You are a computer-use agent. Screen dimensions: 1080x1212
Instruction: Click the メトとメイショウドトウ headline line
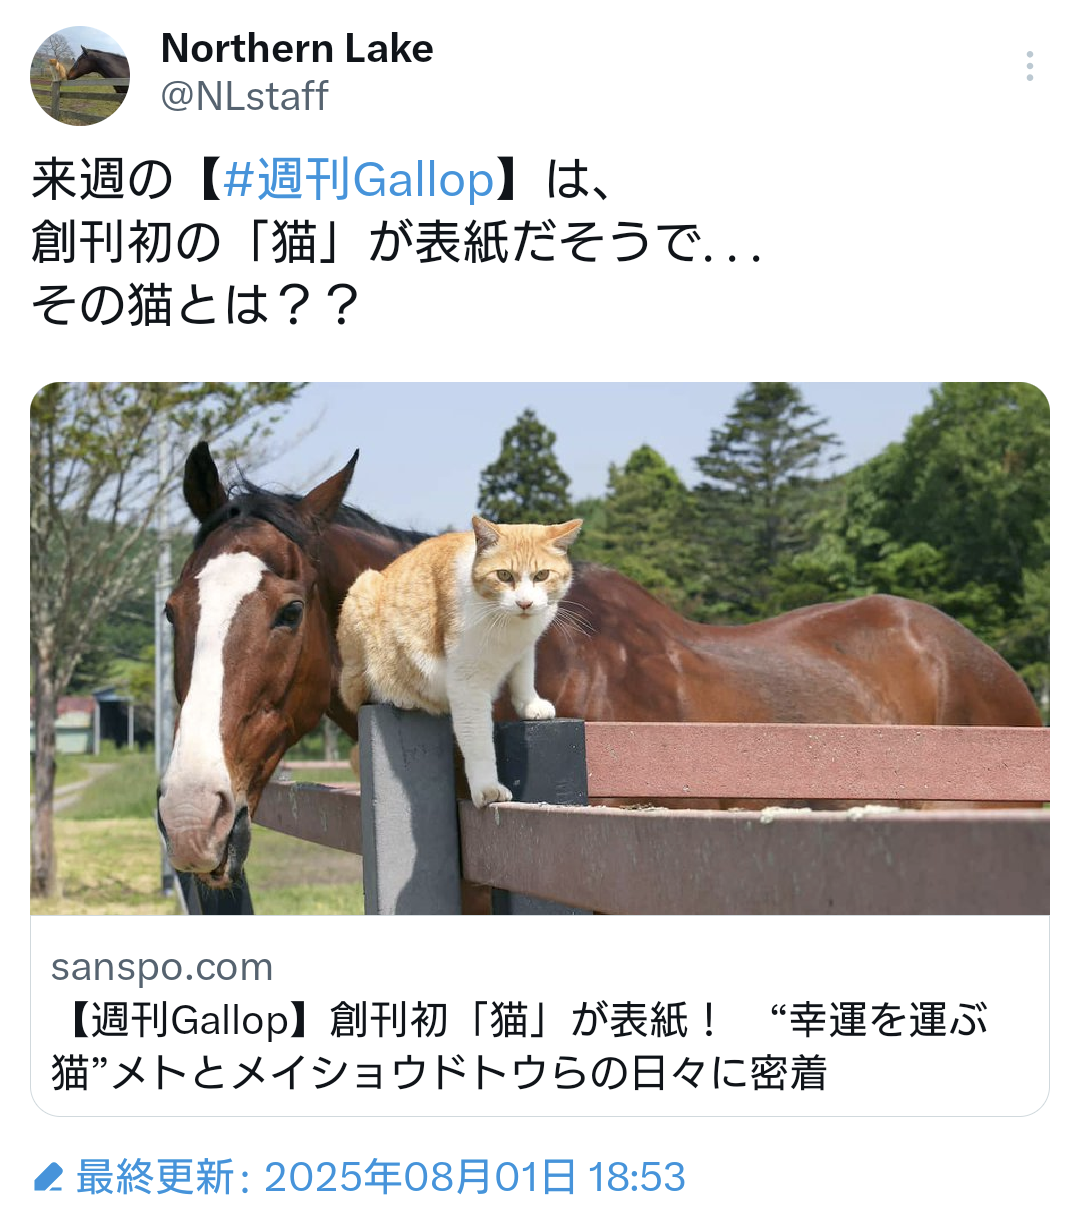click(439, 1073)
